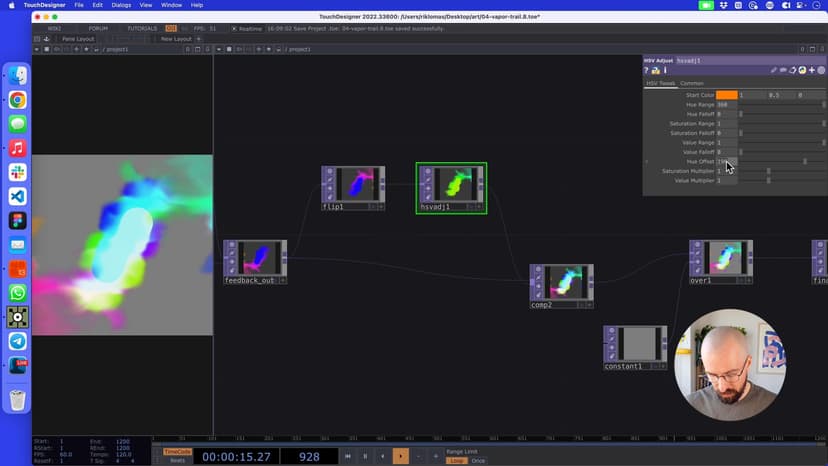Switch time display to Beats
Screen dimensions: 828x466
[176, 461]
